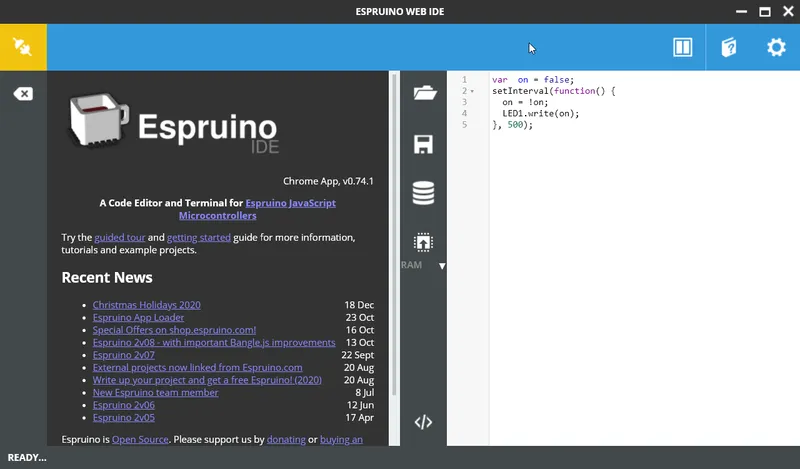Open Special Offers on shop.espruino.com link
Image resolution: width=800 pixels, height=469 pixels.
[x=174, y=330]
